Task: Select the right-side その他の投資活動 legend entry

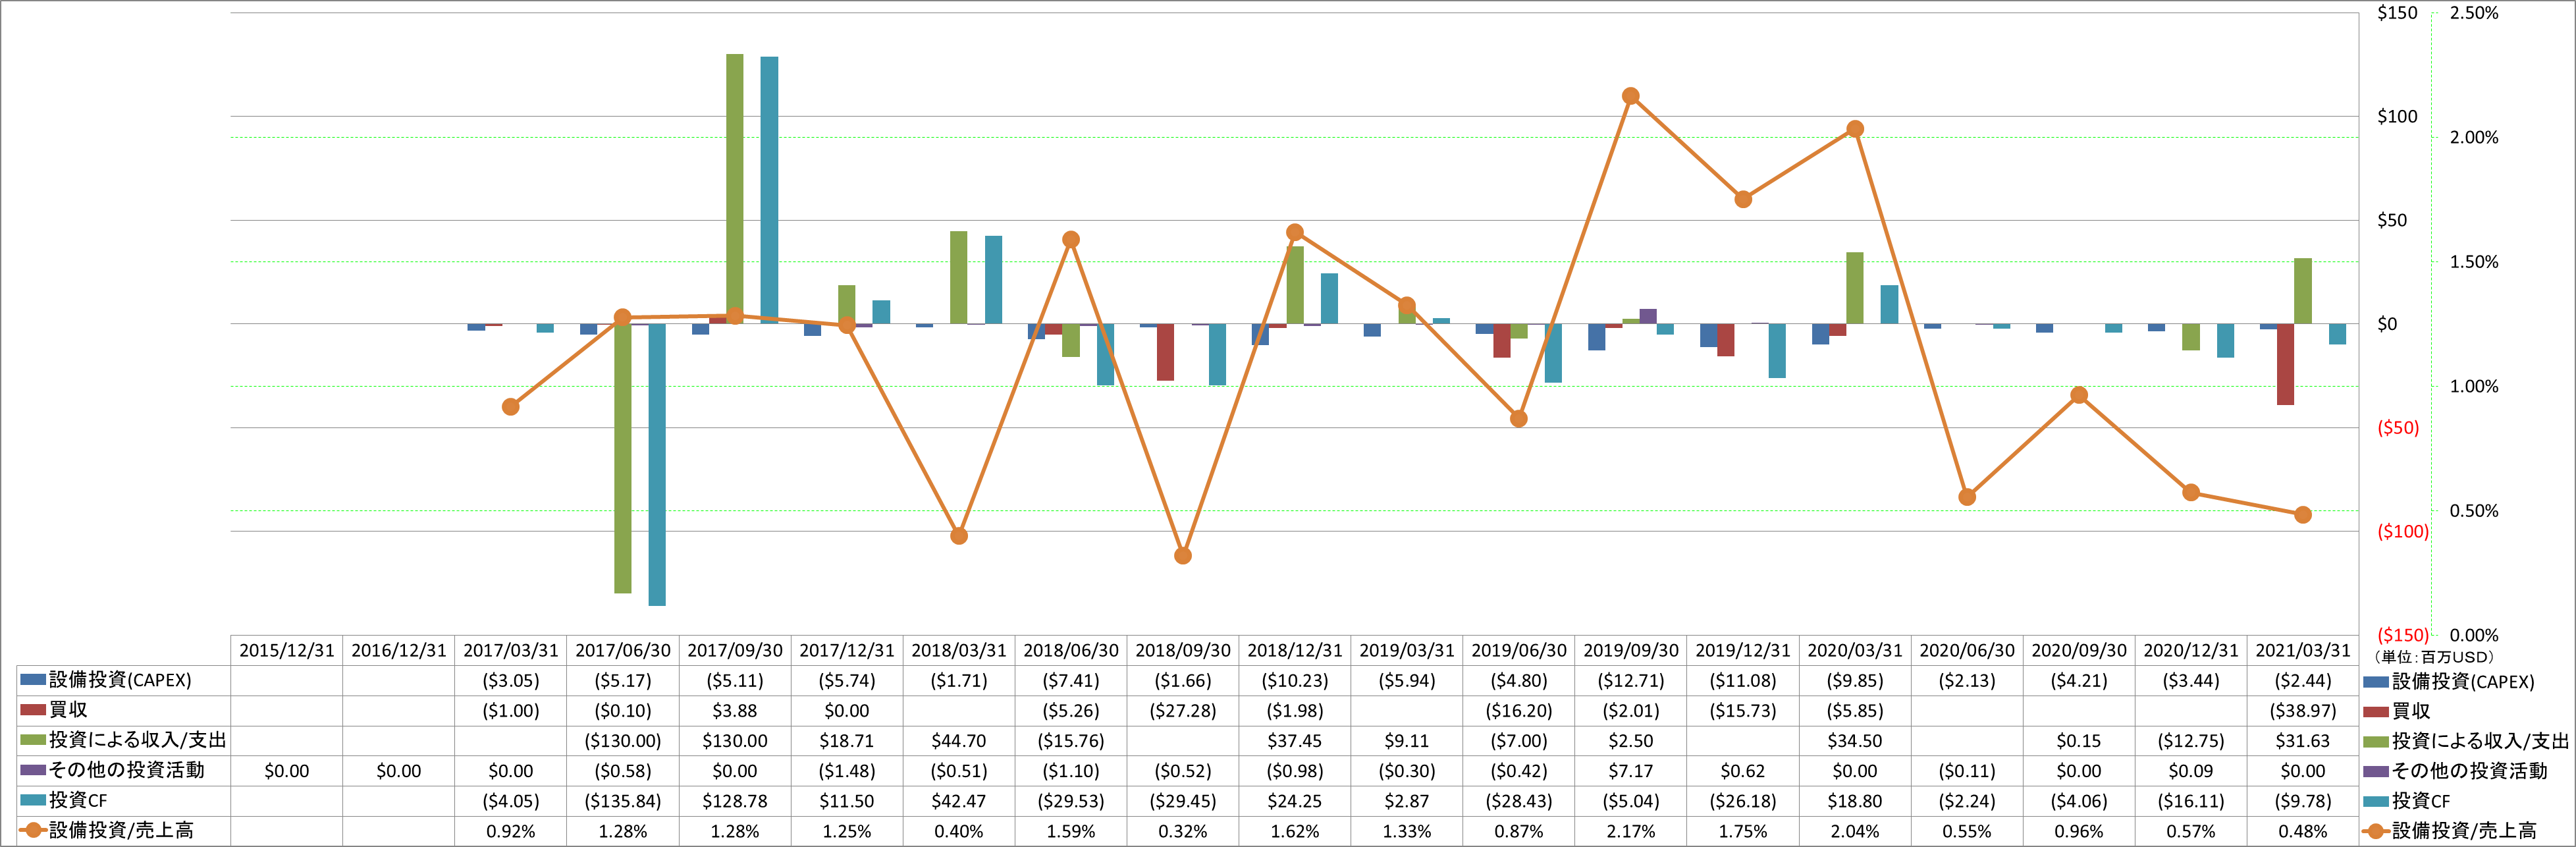Action: (2455, 771)
